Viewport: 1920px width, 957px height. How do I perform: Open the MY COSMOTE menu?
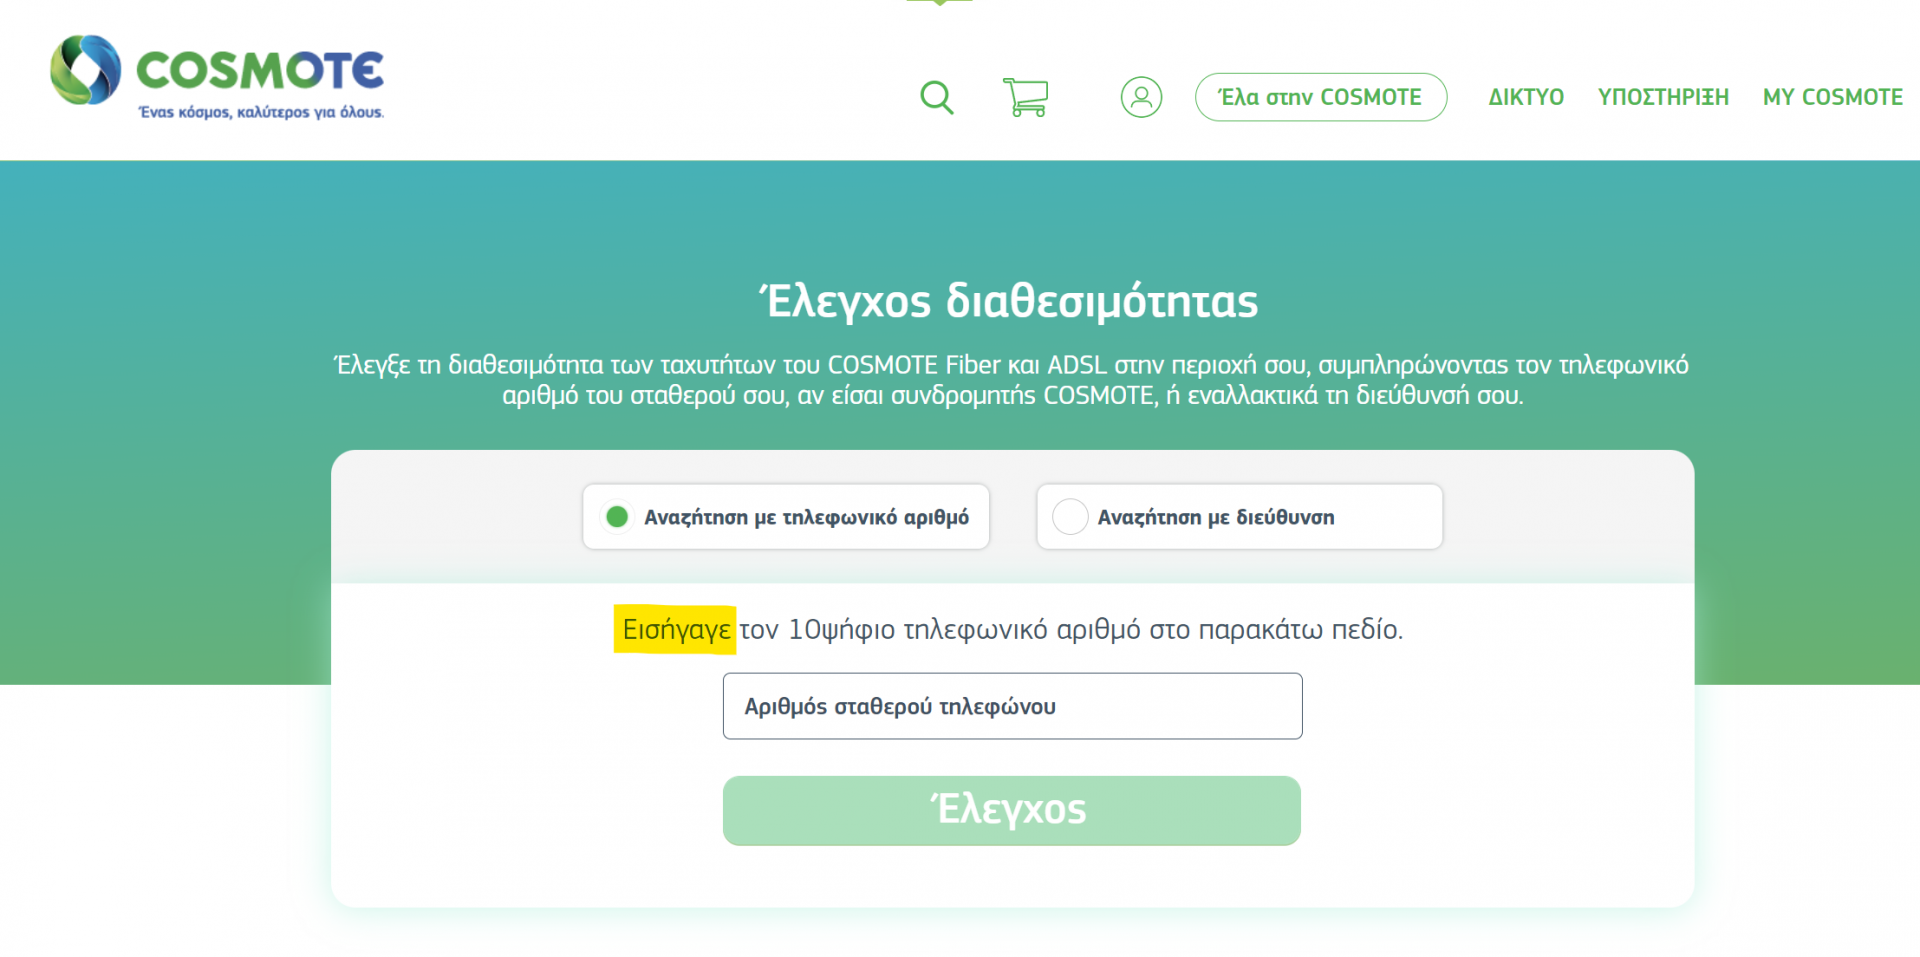1833,97
